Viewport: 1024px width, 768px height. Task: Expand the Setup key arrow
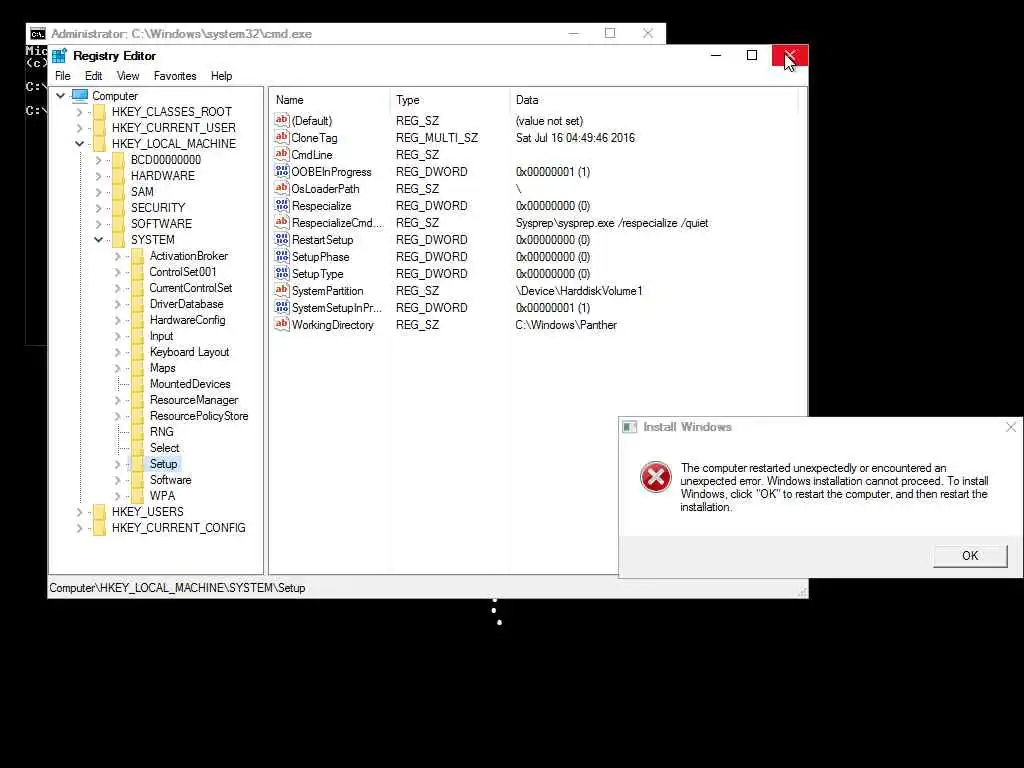[x=118, y=464]
